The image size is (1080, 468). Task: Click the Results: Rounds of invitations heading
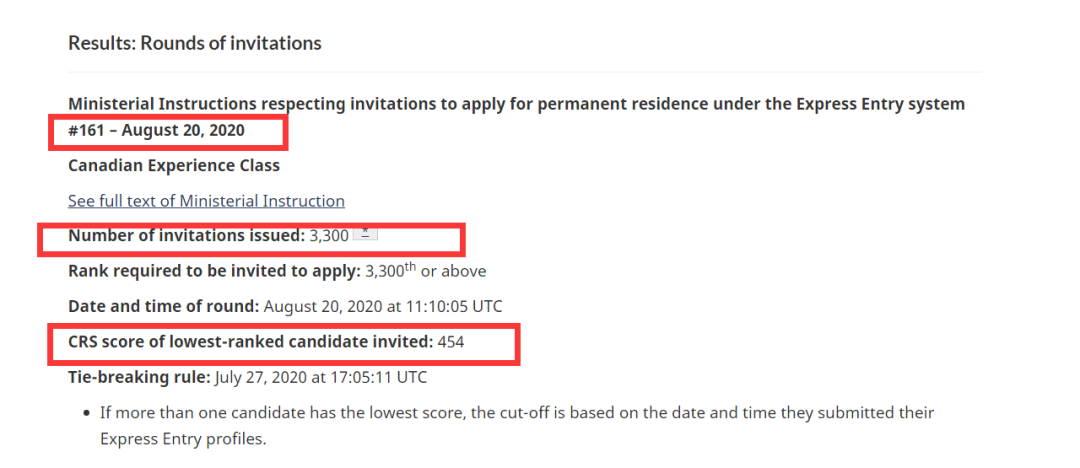click(195, 43)
